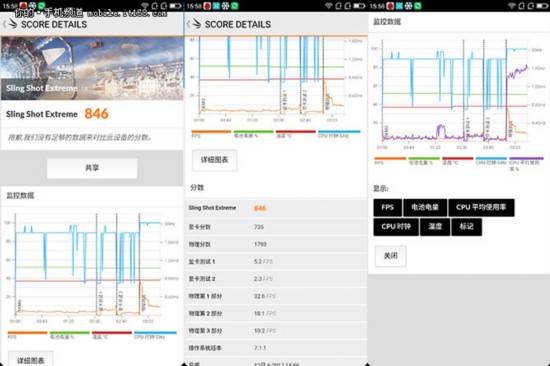Open the green notification icon in middle status bar
The width and height of the screenshot is (550, 366).
tap(234, 6)
